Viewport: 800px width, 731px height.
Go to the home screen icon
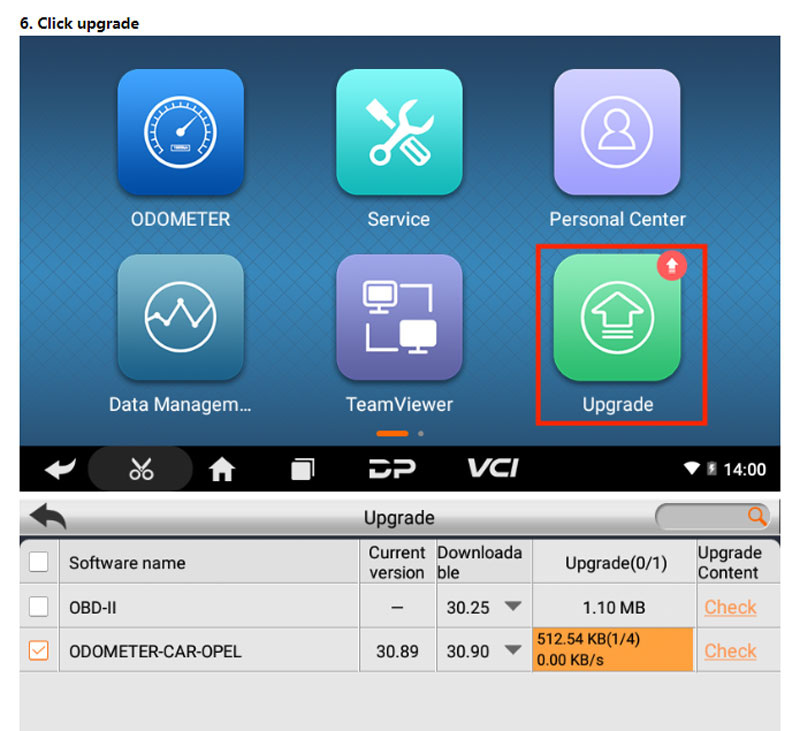pyautogui.click(x=222, y=469)
